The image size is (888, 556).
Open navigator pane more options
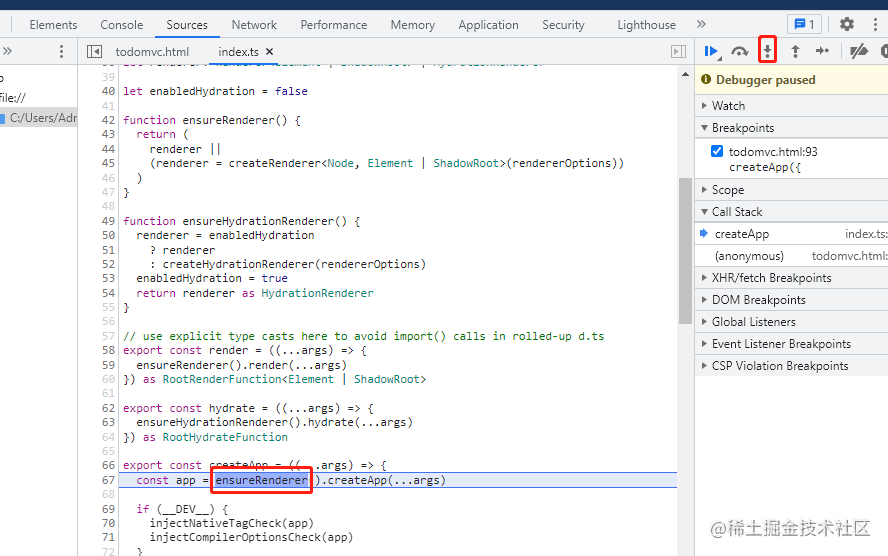[61, 52]
